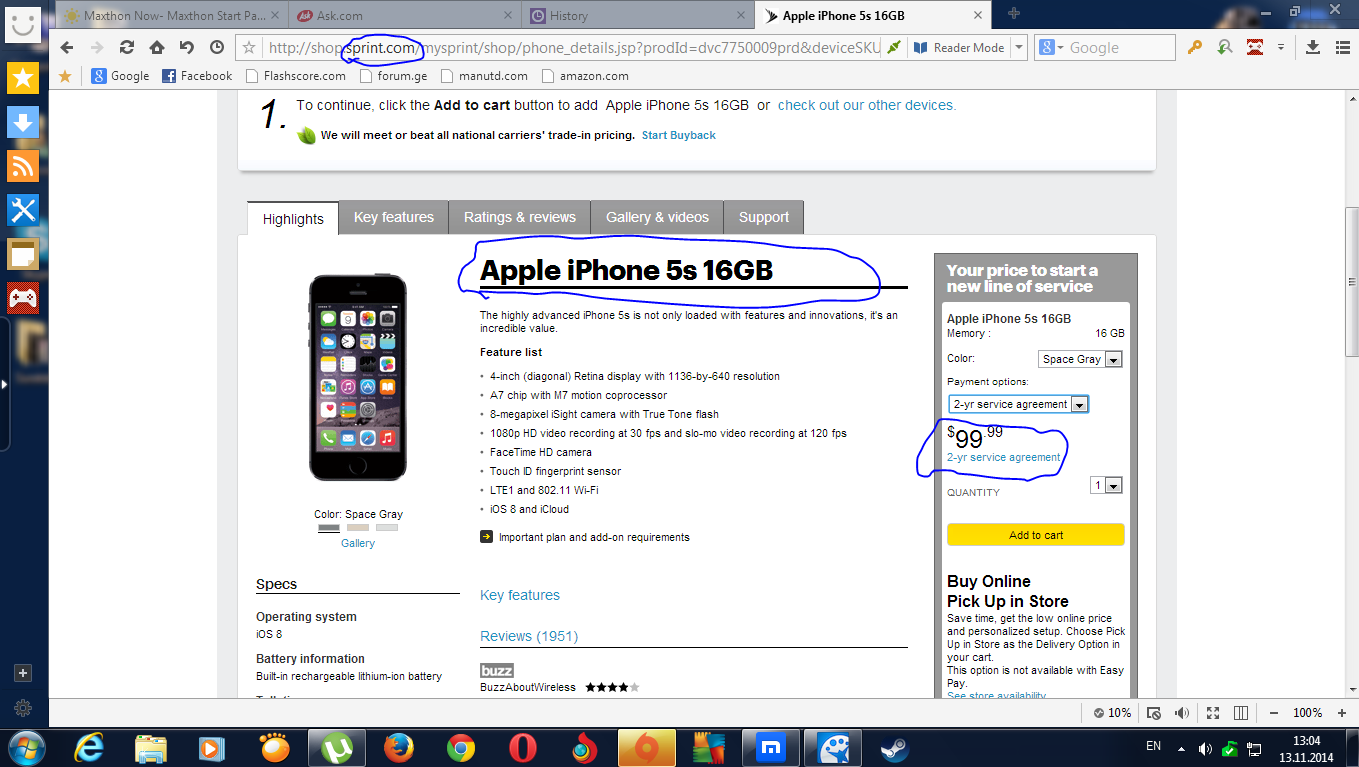The width and height of the screenshot is (1359, 767).
Task: Launch Opera from the taskbar
Action: click(x=523, y=747)
